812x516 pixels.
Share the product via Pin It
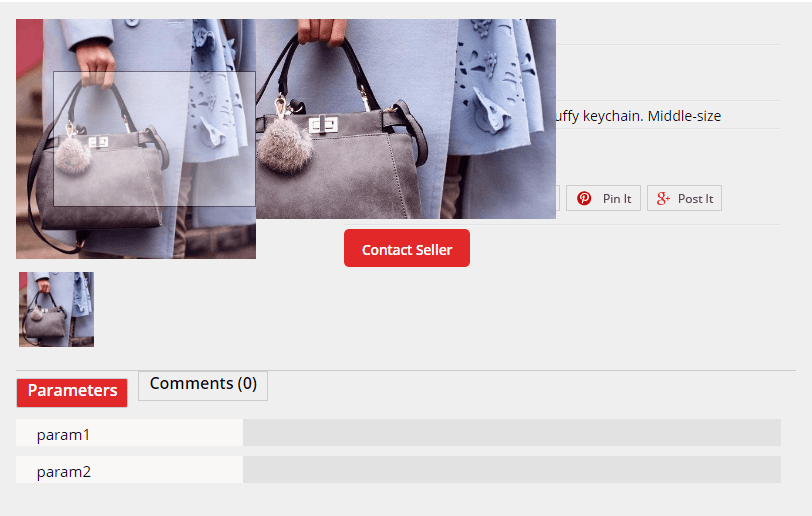603,198
